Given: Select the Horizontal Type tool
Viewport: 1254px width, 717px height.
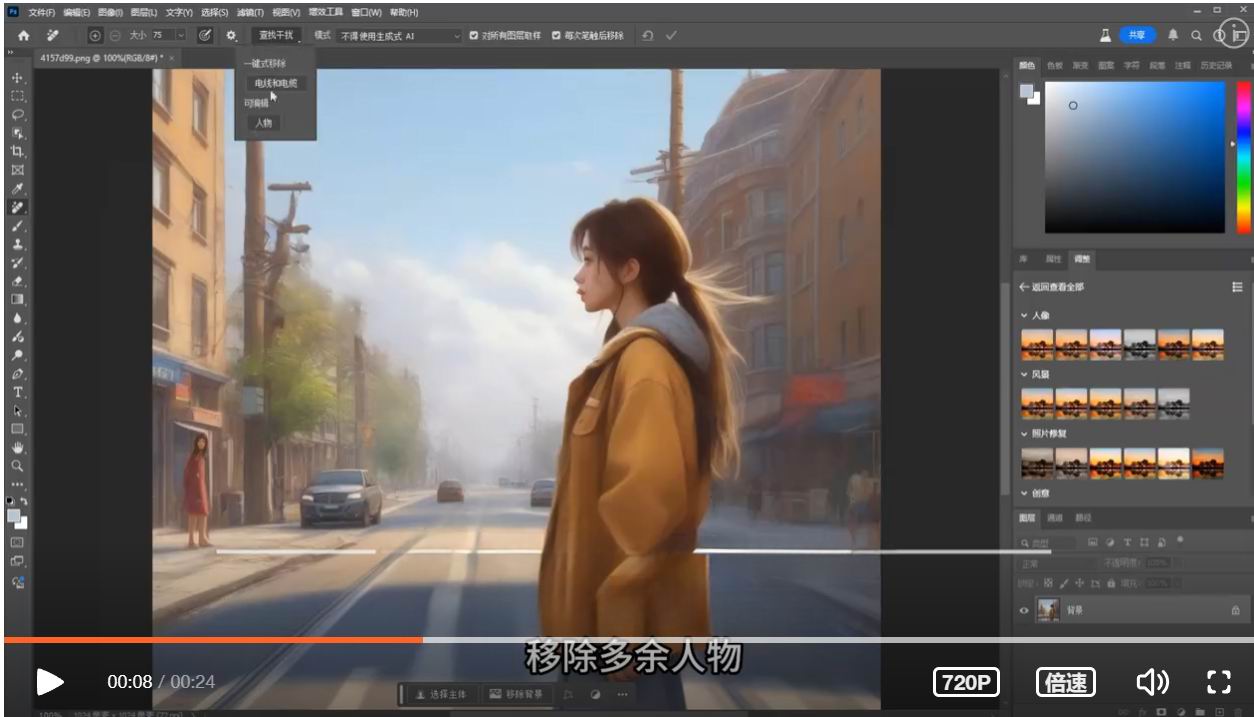Looking at the screenshot, I should click(x=17, y=392).
